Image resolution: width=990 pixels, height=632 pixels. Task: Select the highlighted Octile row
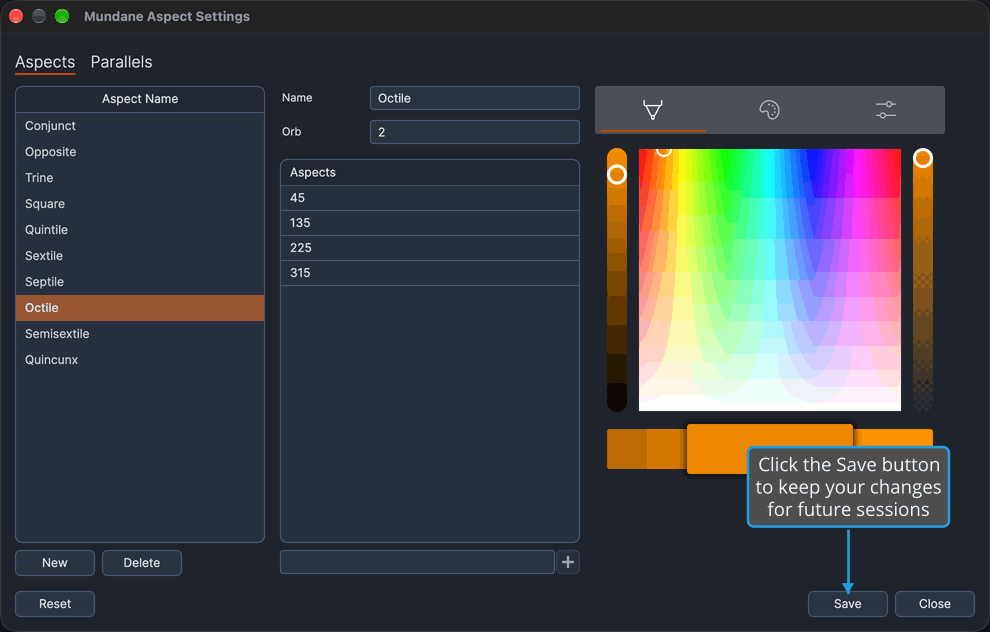click(140, 307)
